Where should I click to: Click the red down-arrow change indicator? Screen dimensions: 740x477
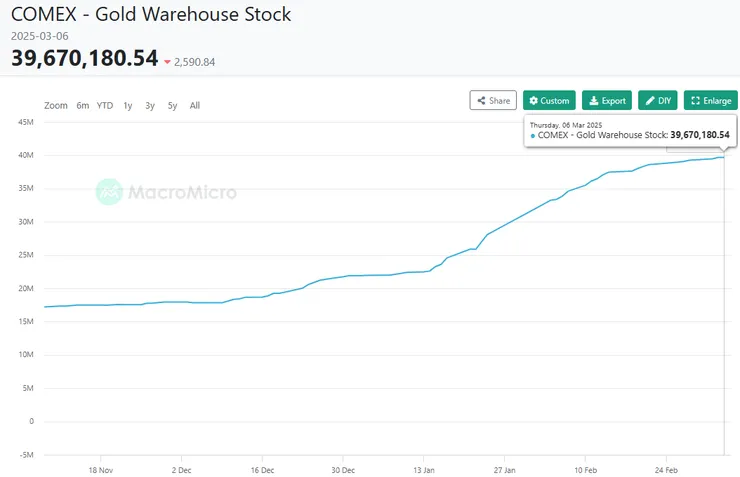pos(168,62)
